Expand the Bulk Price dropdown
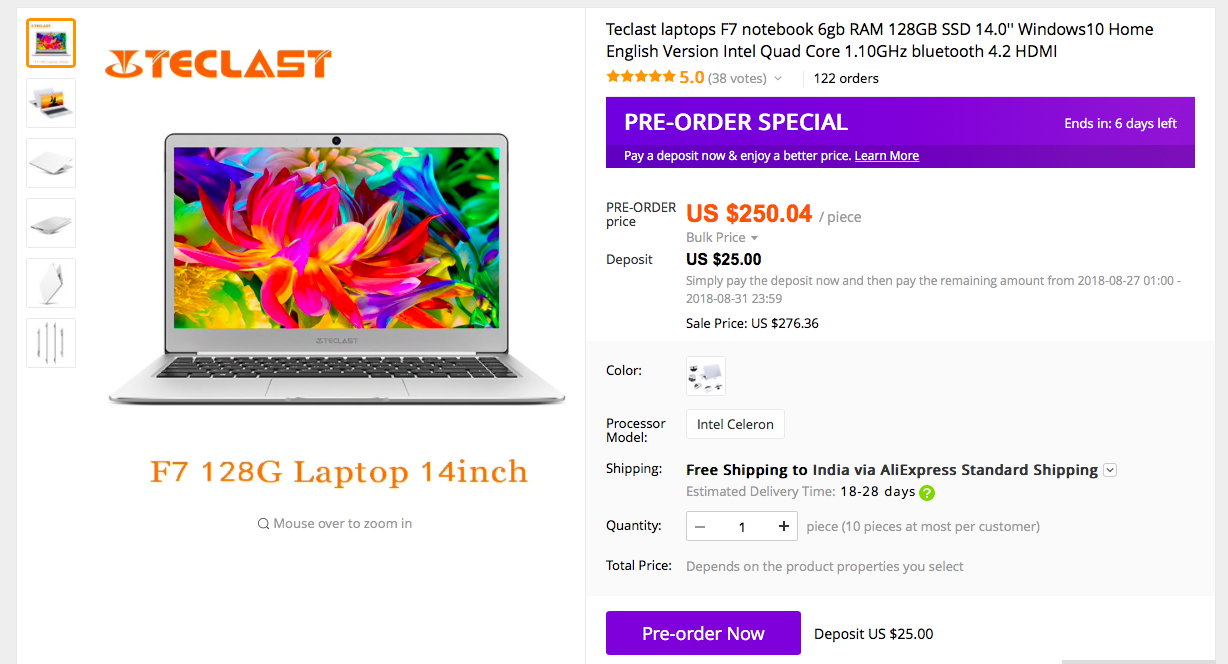Image resolution: width=1228 pixels, height=664 pixels. tap(722, 237)
